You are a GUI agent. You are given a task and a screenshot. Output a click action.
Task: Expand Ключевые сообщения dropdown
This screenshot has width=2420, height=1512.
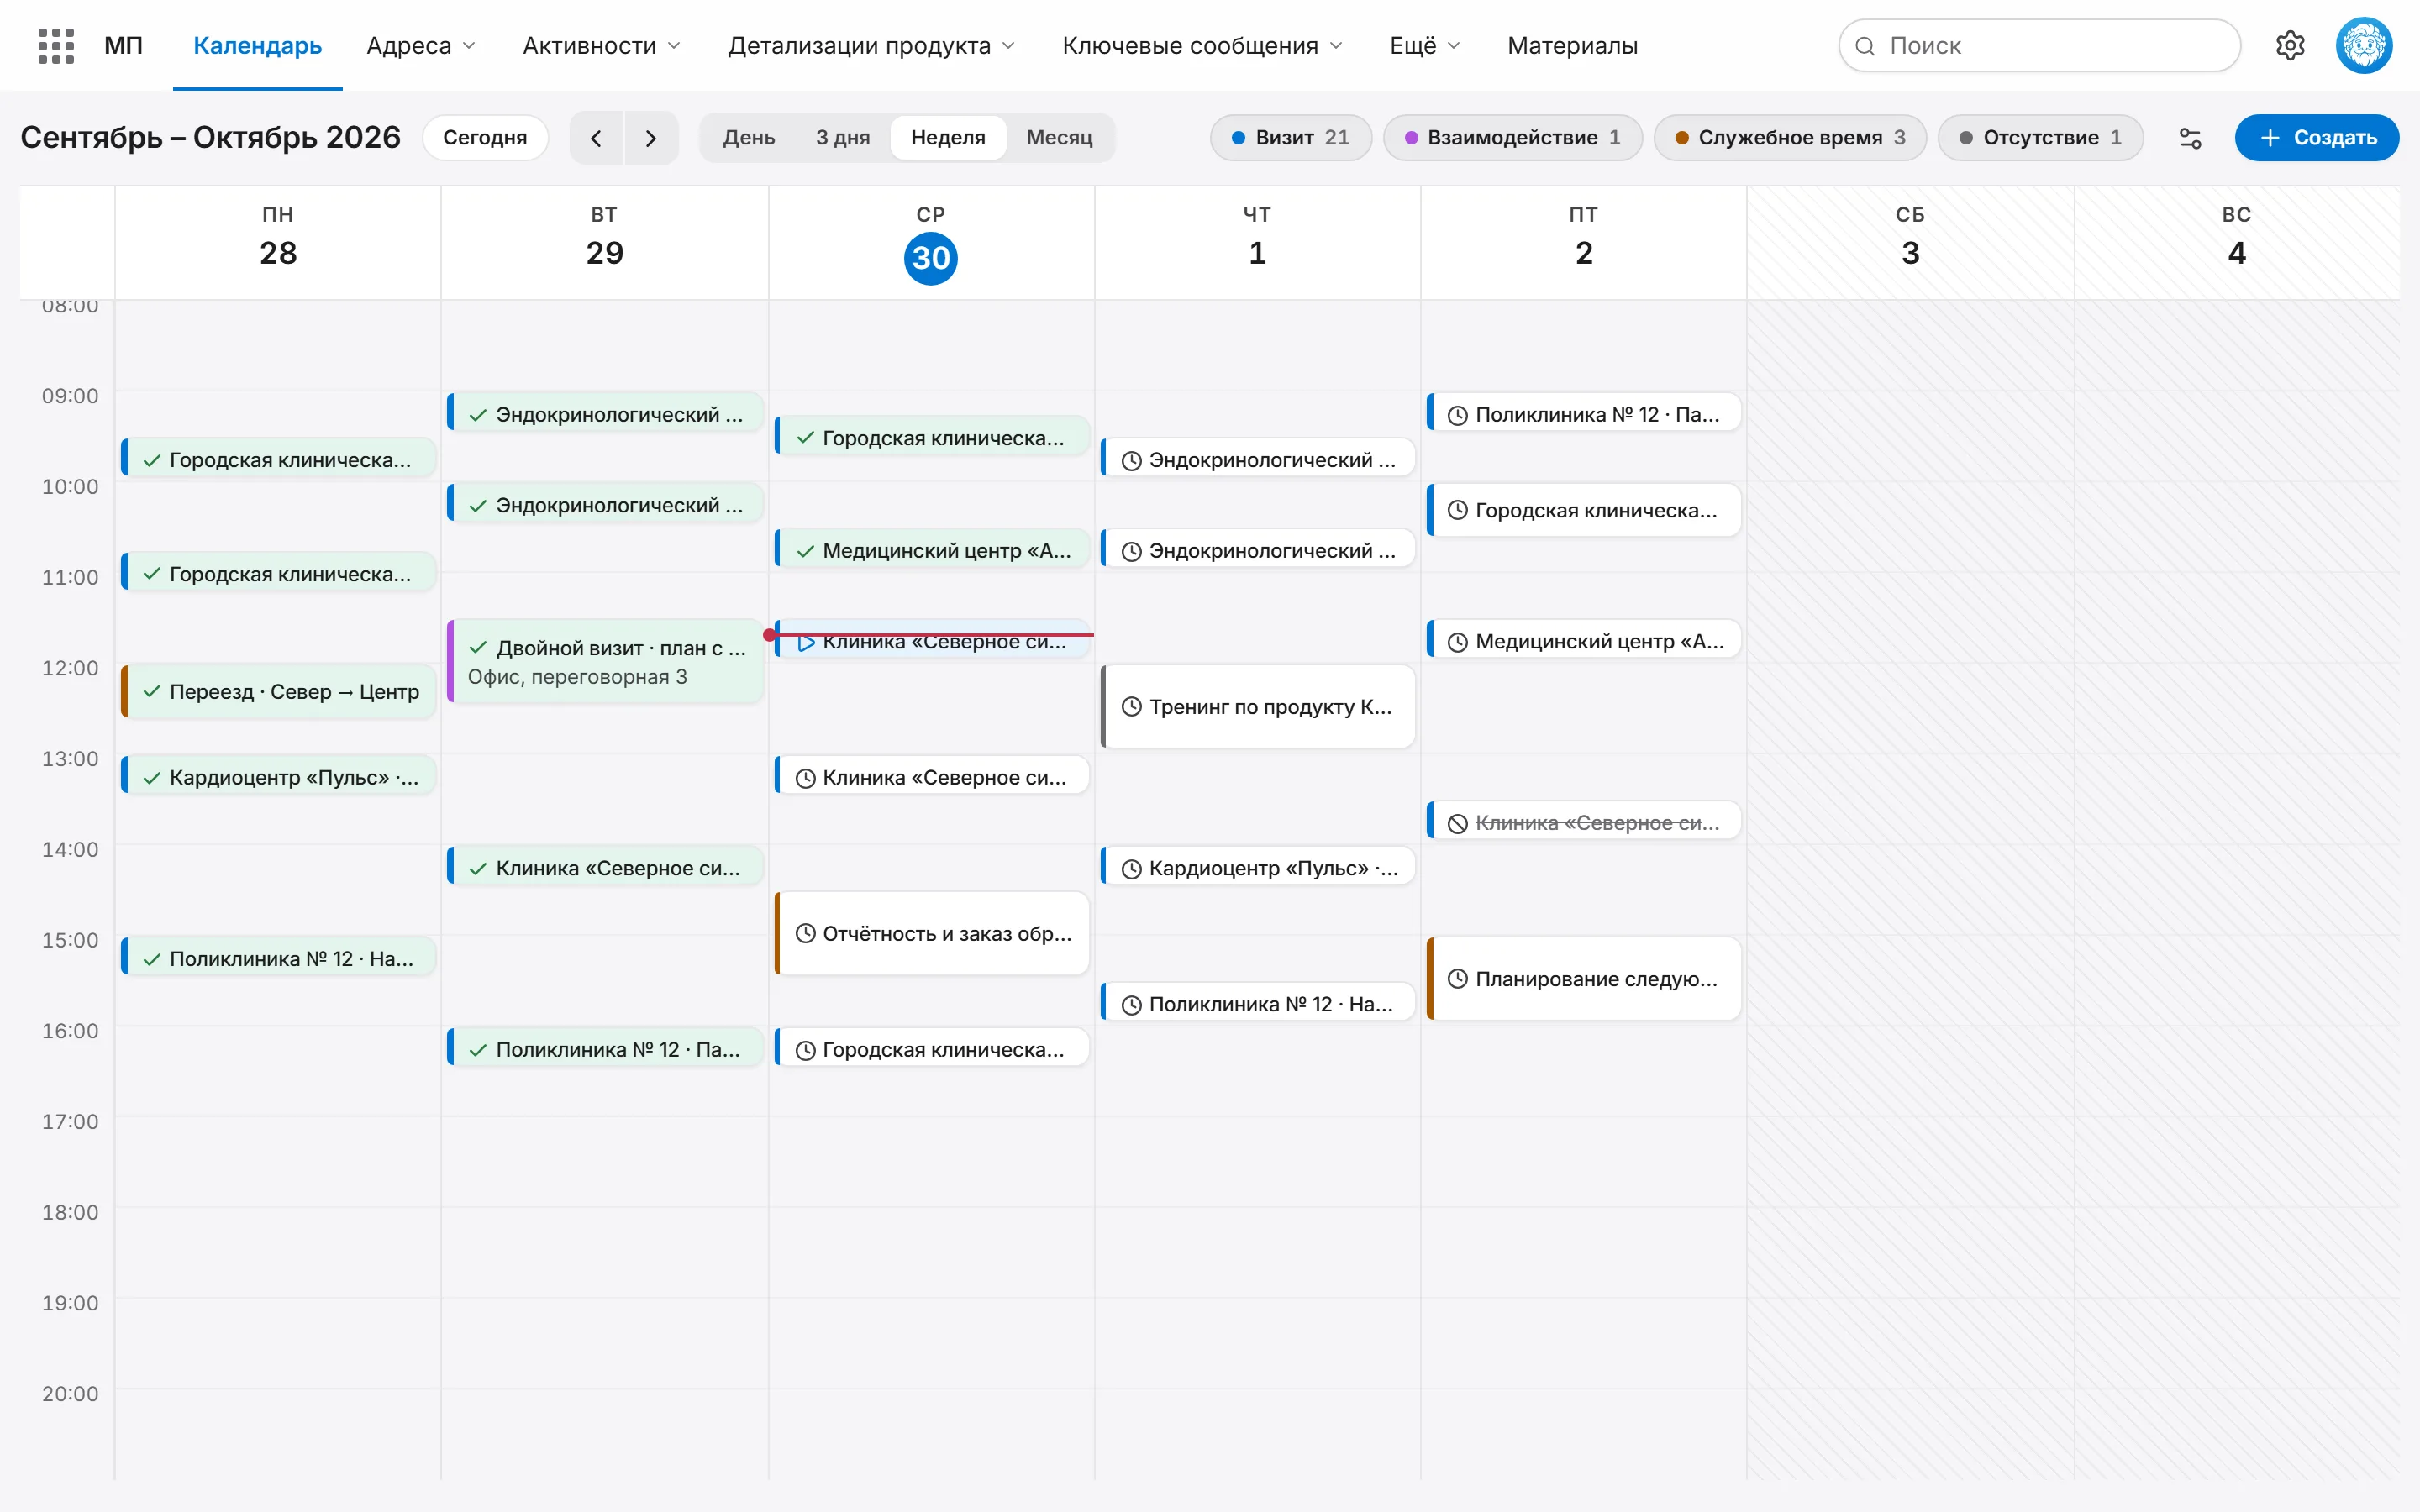[1202, 46]
